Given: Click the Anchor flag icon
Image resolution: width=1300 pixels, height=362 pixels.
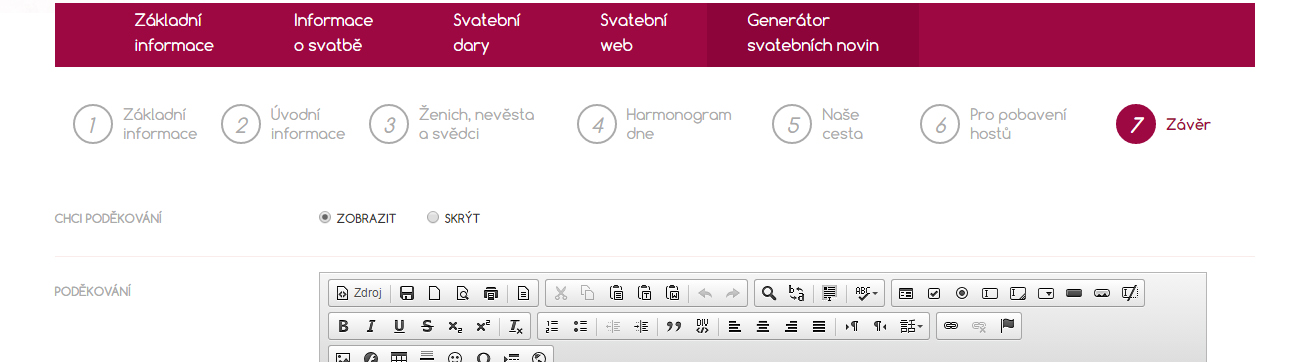Looking at the screenshot, I should (x=1007, y=326).
